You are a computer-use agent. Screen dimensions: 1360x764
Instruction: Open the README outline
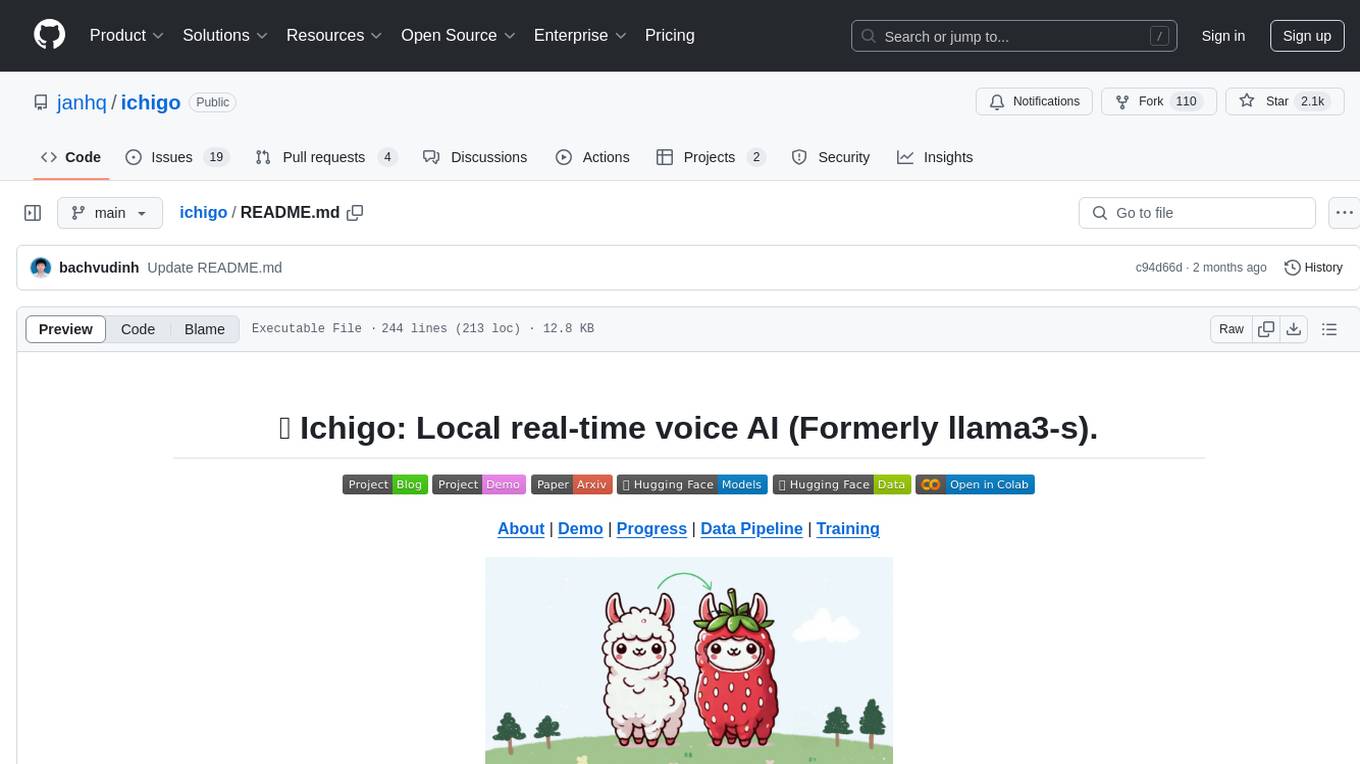click(1329, 329)
